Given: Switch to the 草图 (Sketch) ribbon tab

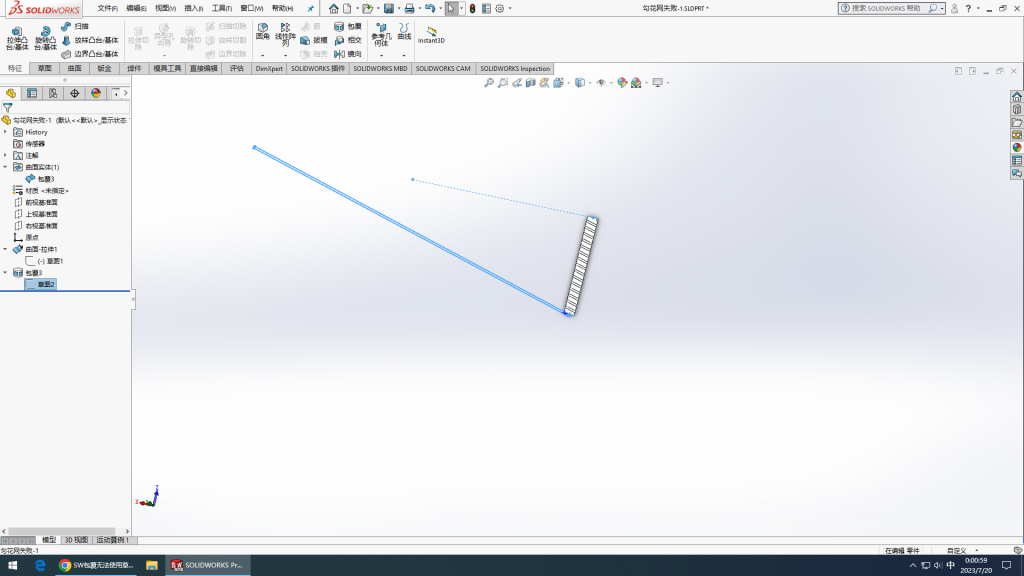Looking at the screenshot, I should point(45,69).
